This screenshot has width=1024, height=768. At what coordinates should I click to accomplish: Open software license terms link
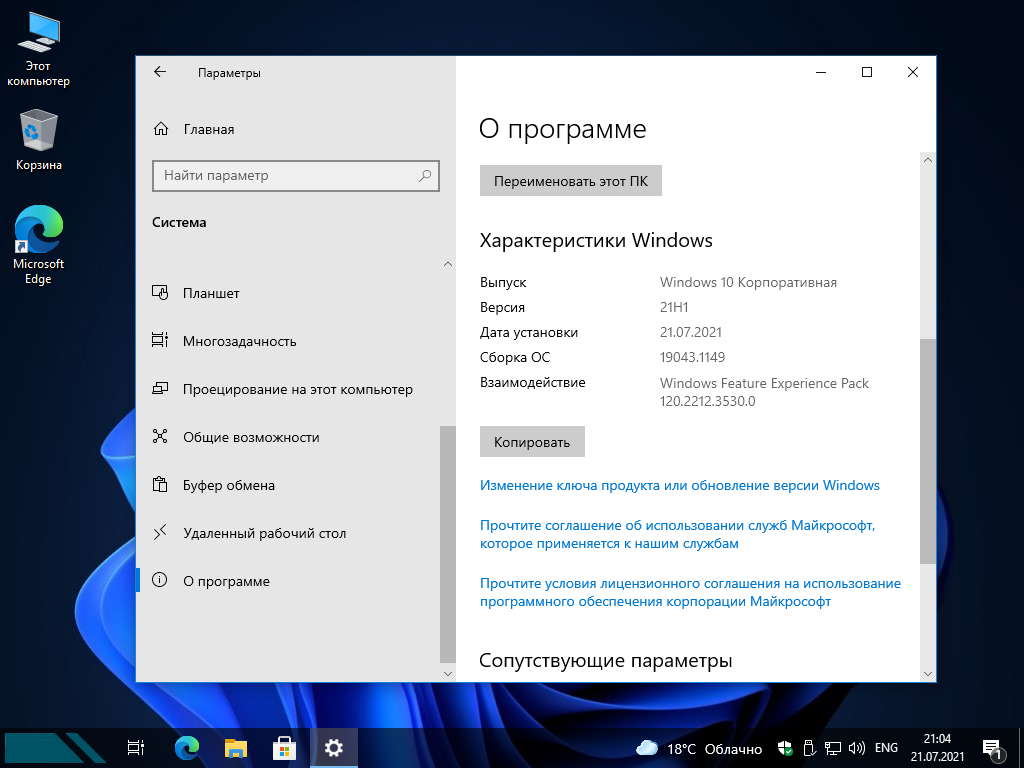click(690, 592)
